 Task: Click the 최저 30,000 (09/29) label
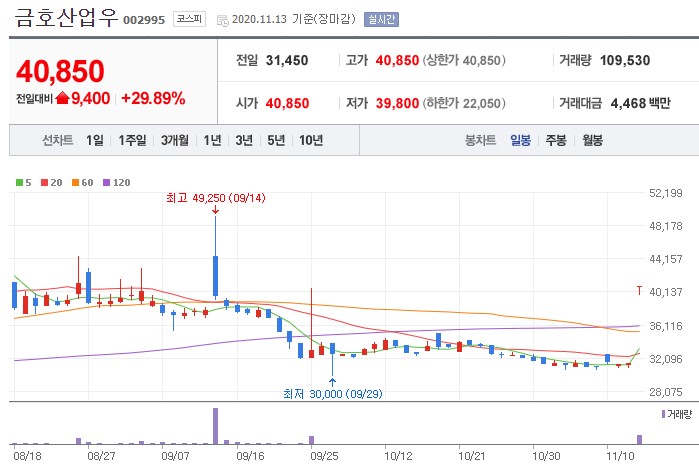(x=333, y=394)
